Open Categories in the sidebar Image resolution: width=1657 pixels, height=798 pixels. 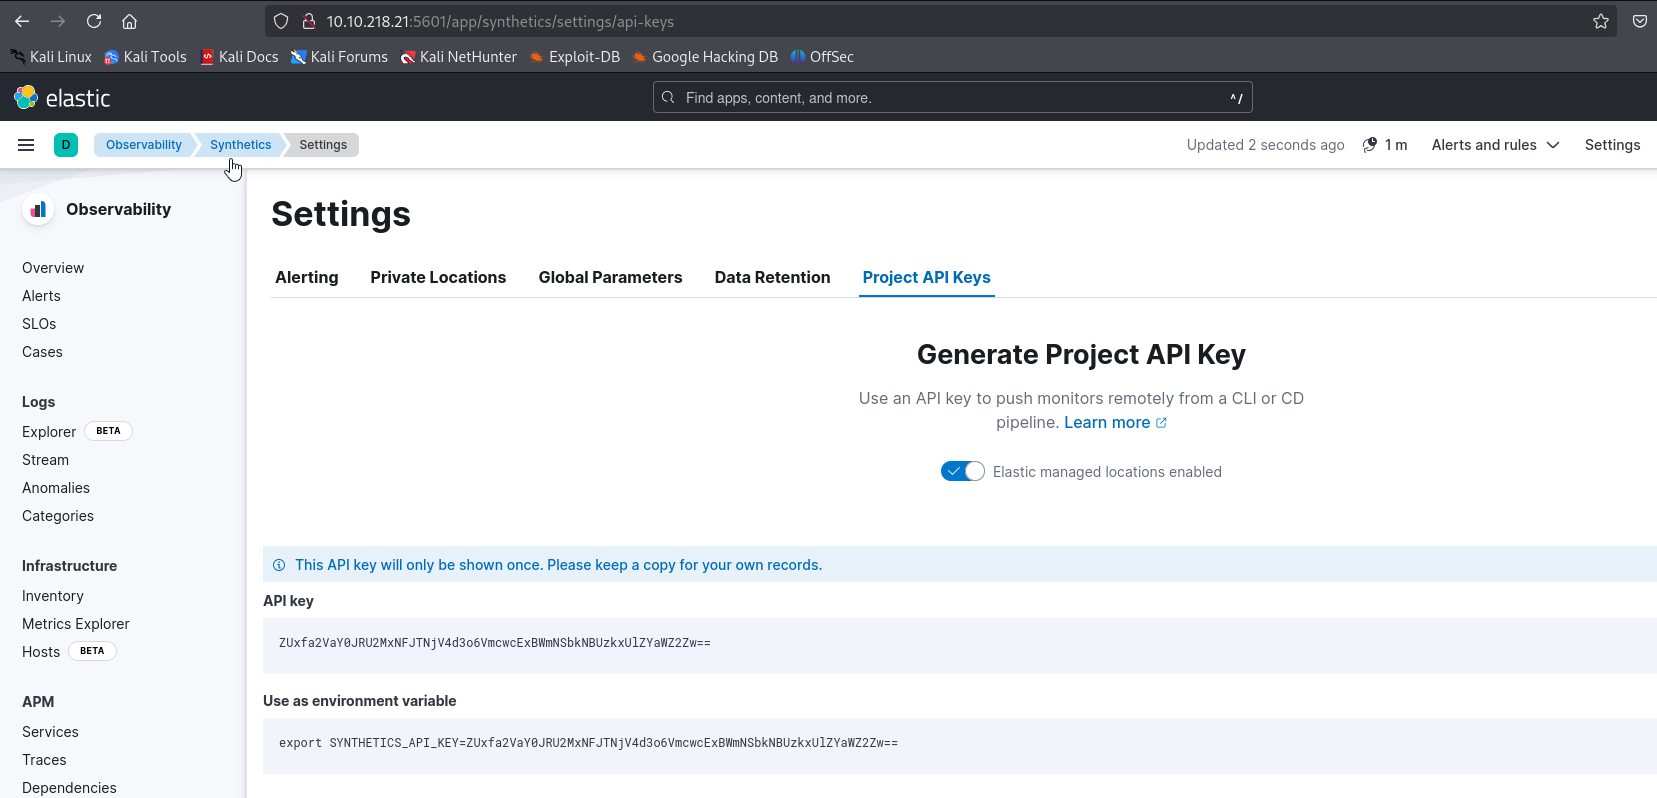pos(58,516)
